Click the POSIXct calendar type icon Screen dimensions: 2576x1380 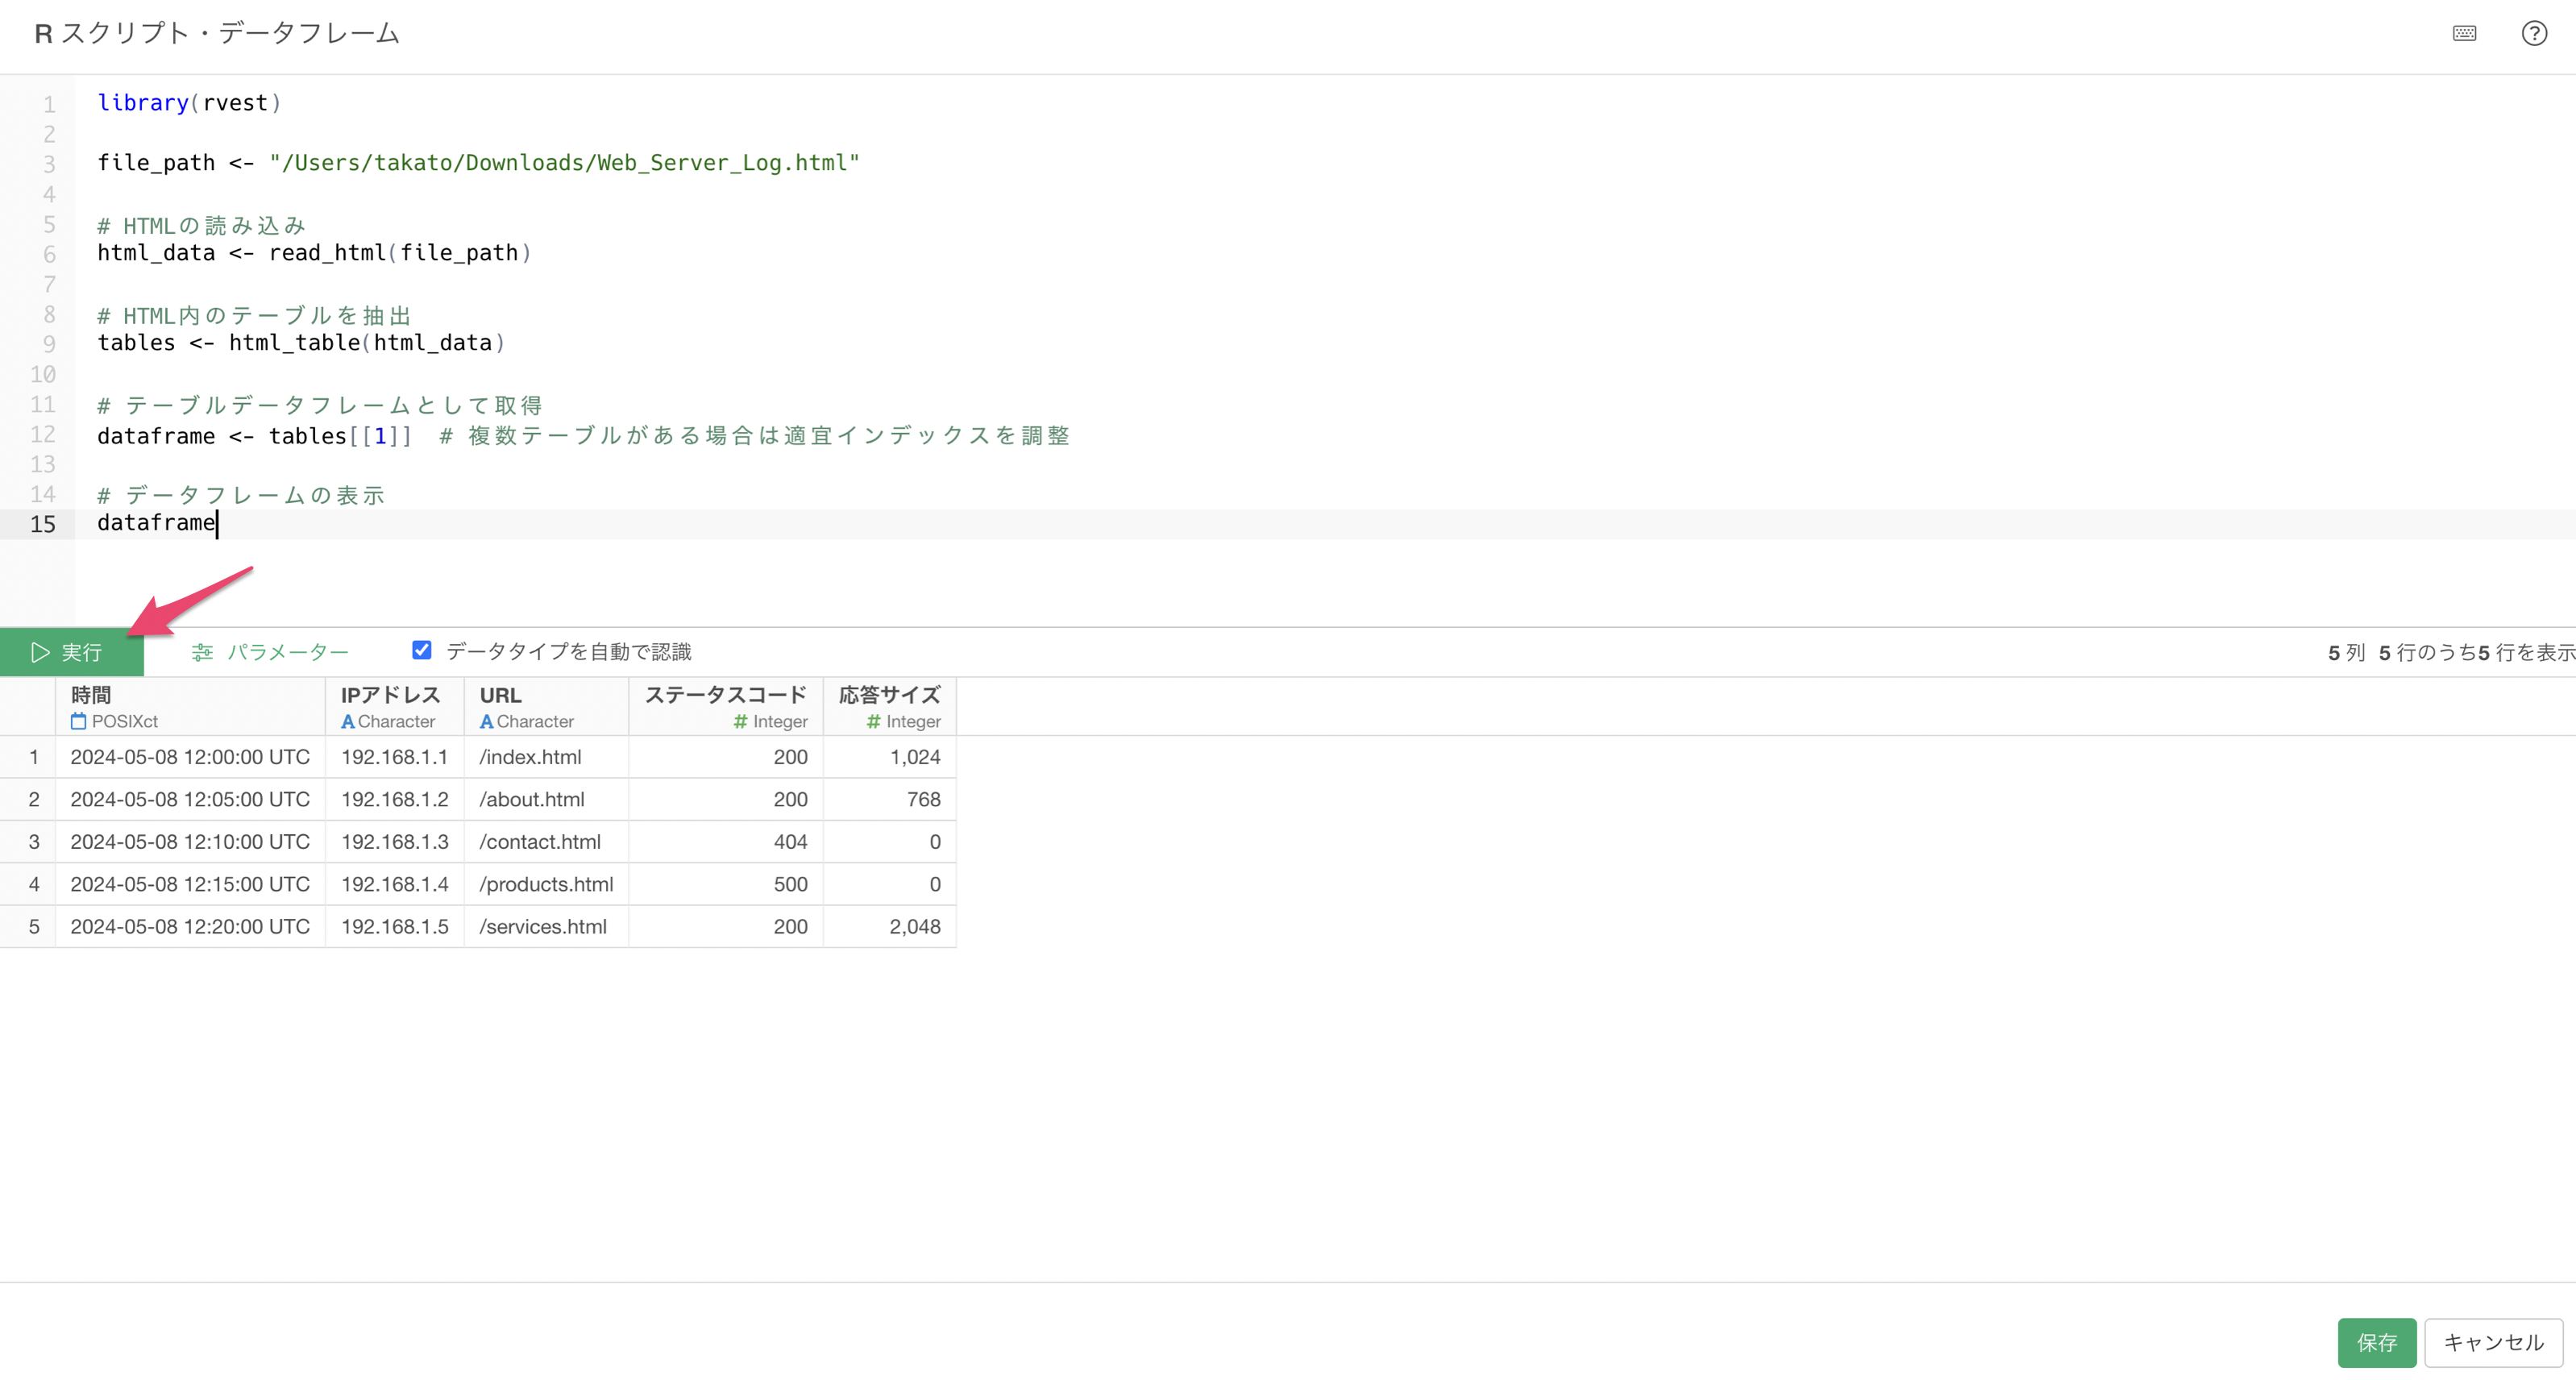coord(79,721)
